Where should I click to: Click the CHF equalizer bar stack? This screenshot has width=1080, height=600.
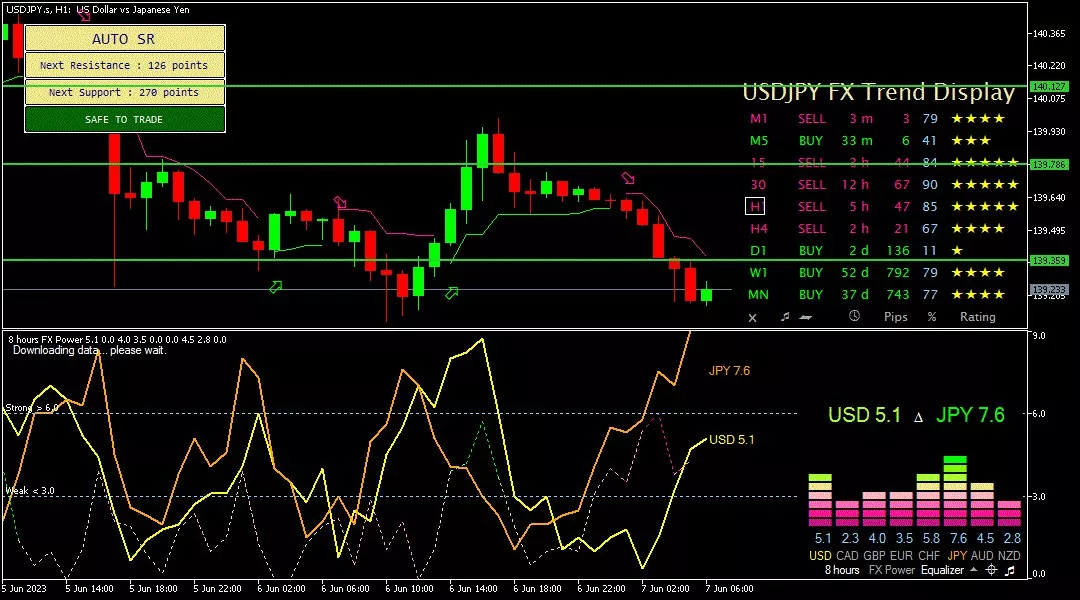point(928,500)
